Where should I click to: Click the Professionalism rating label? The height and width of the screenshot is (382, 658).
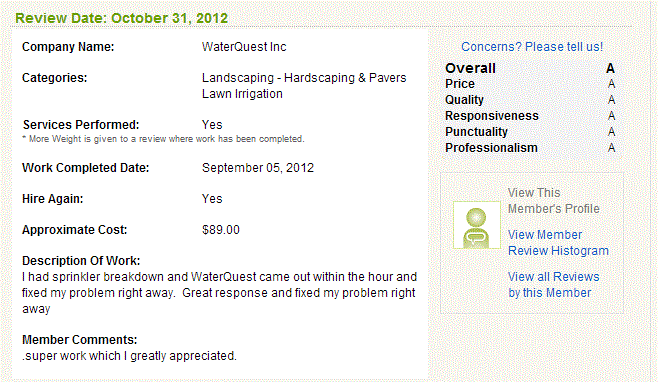[x=491, y=148]
